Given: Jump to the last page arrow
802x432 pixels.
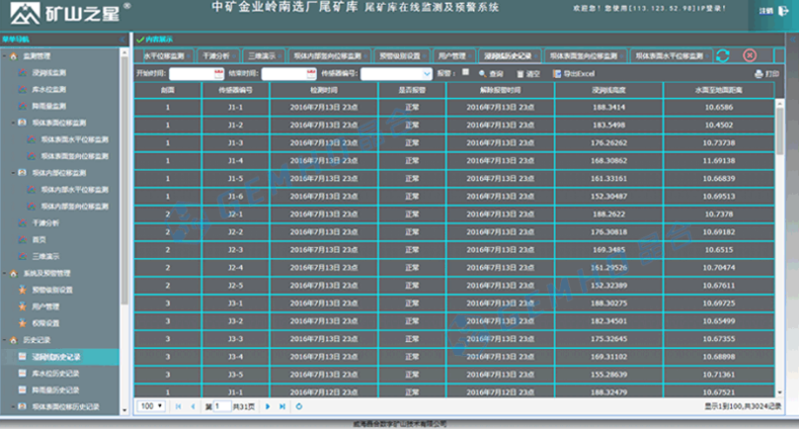Looking at the screenshot, I should pos(282,407).
